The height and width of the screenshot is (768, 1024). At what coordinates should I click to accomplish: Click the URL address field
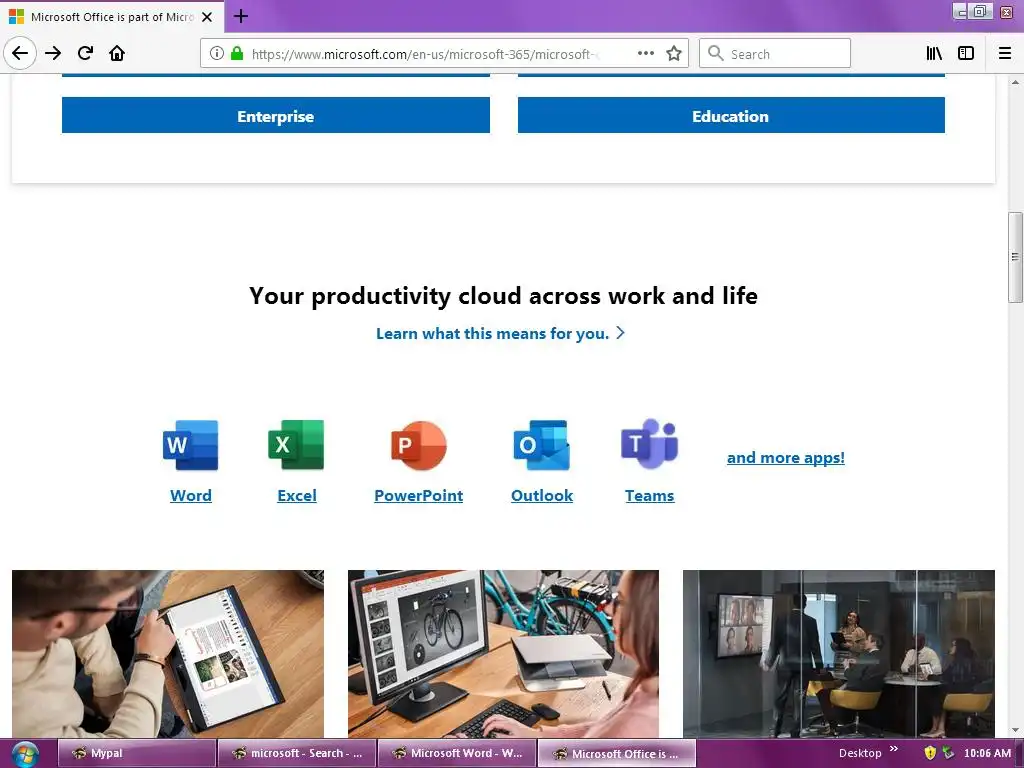coord(424,54)
